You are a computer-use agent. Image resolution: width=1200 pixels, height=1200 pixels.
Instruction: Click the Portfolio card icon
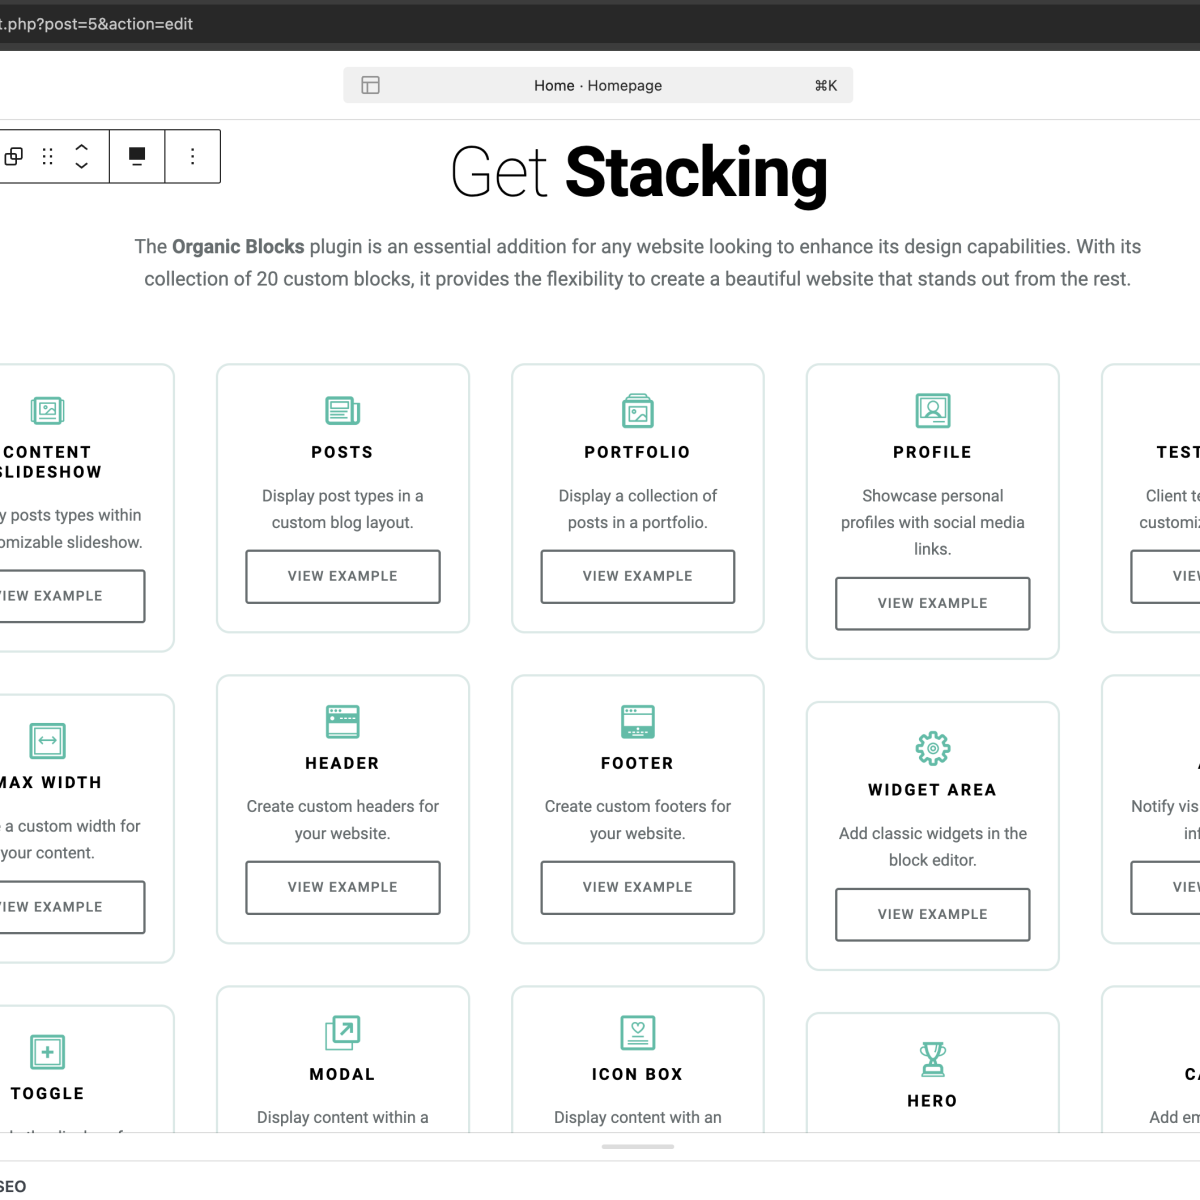click(x=638, y=410)
